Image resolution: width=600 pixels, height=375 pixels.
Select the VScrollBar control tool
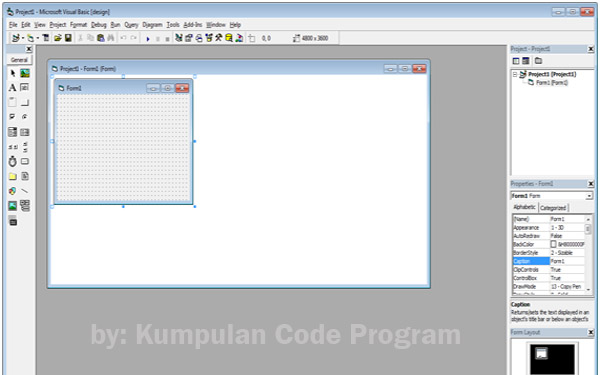pyautogui.click(x=25, y=147)
